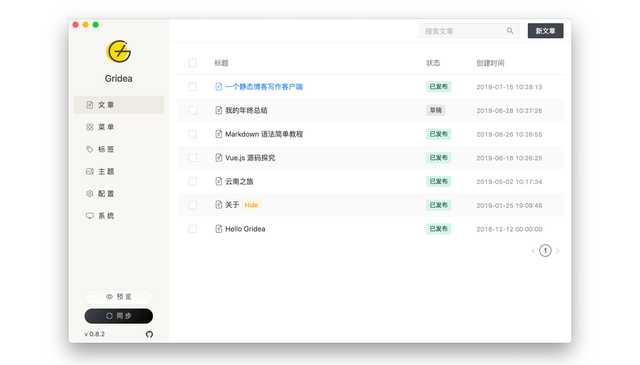This screenshot has height=365, width=640.
Task: Open the GitHub icon link
Action: point(149,334)
